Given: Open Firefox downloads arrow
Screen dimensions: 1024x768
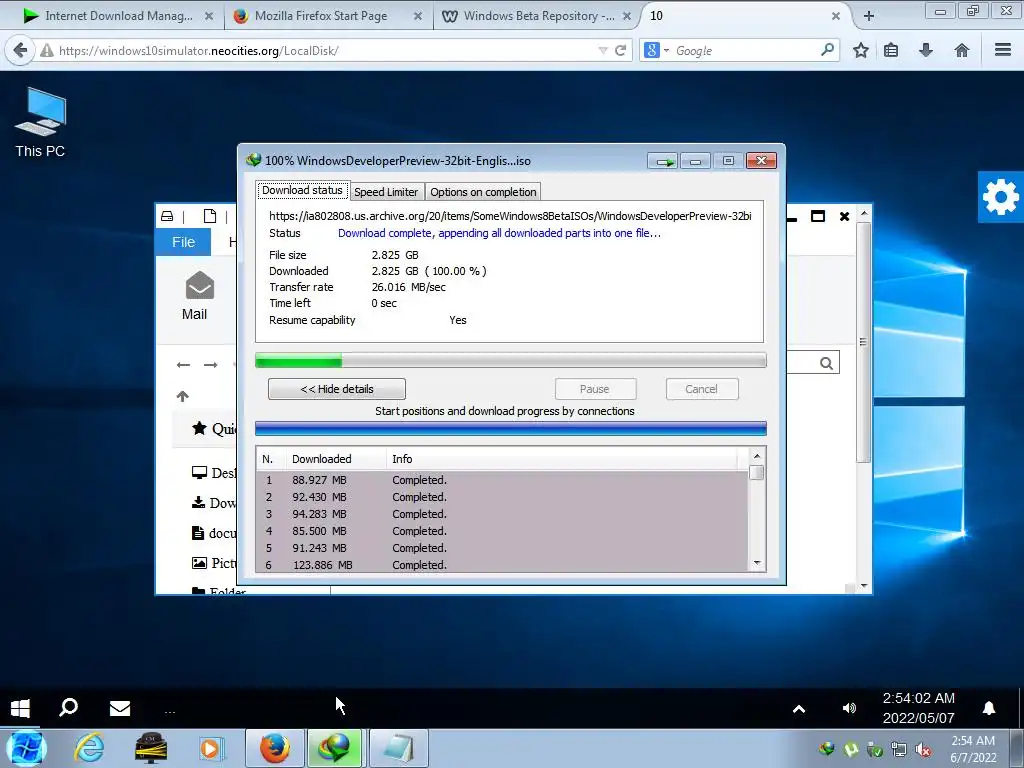Looking at the screenshot, I should pyautogui.click(x=925, y=50).
